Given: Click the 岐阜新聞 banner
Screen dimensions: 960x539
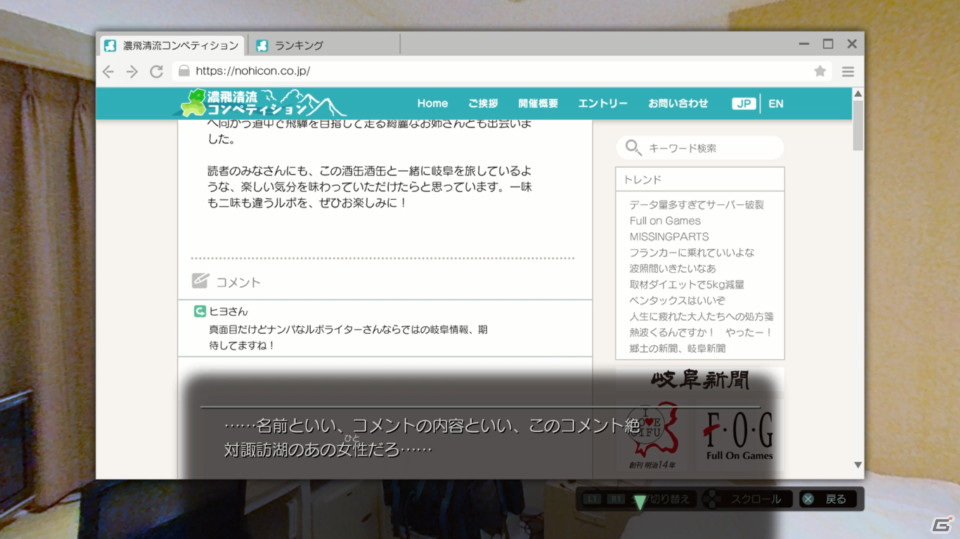Looking at the screenshot, I should click(x=700, y=380).
